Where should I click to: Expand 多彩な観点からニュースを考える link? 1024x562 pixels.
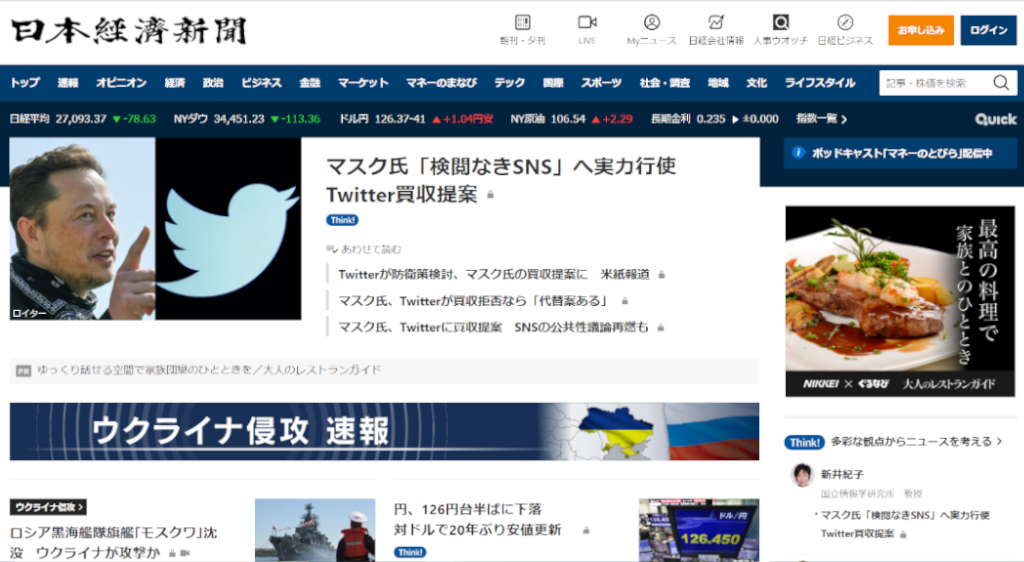916,442
